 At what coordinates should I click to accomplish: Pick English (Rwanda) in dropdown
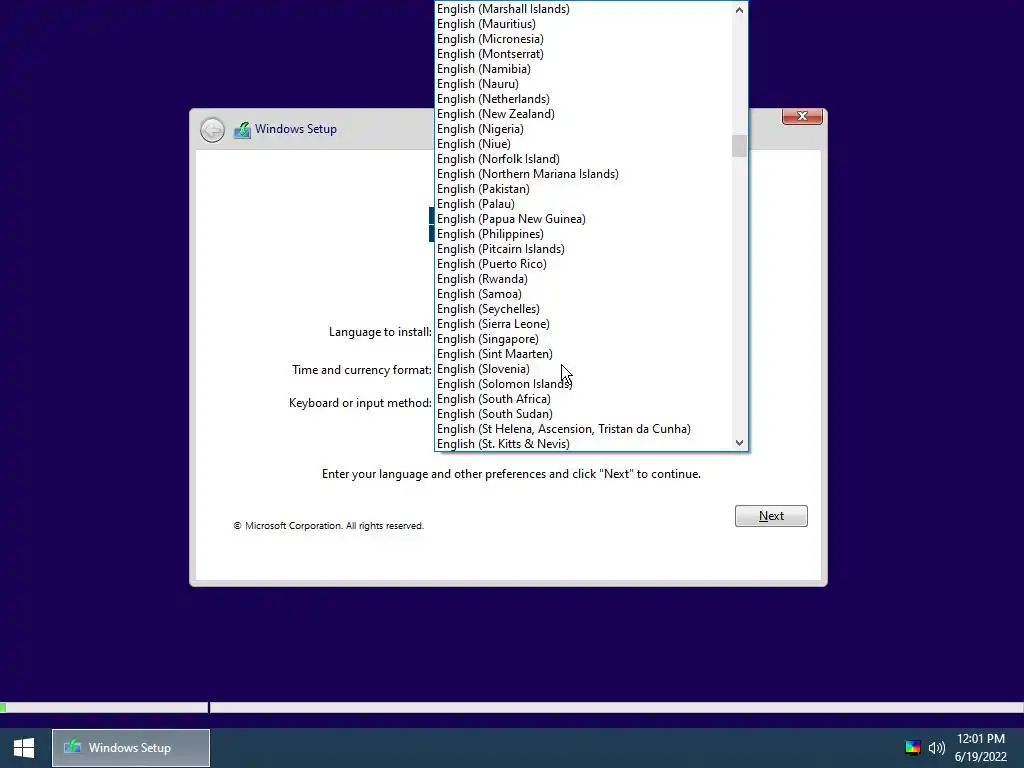click(x=583, y=280)
